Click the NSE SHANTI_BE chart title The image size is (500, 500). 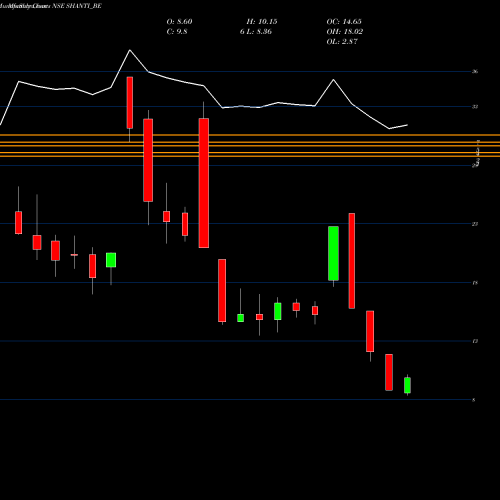pyautogui.click(x=77, y=6)
